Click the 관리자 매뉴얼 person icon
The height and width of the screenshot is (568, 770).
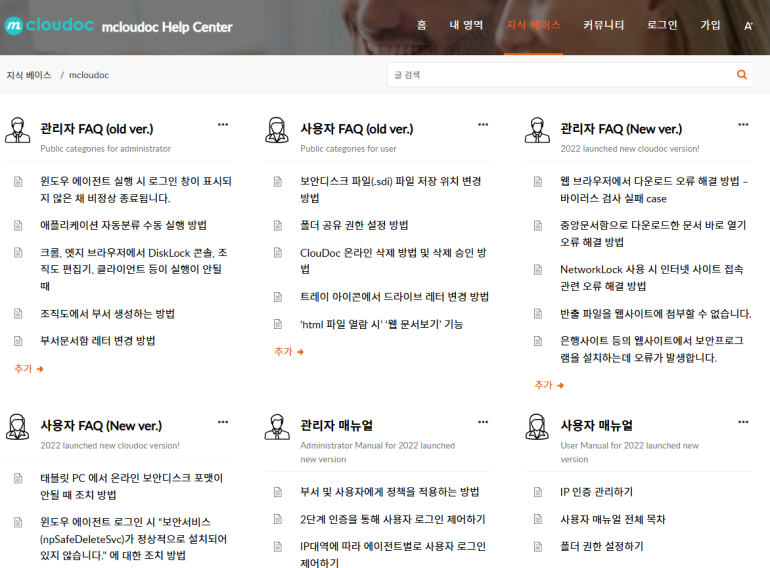pyautogui.click(x=277, y=427)
